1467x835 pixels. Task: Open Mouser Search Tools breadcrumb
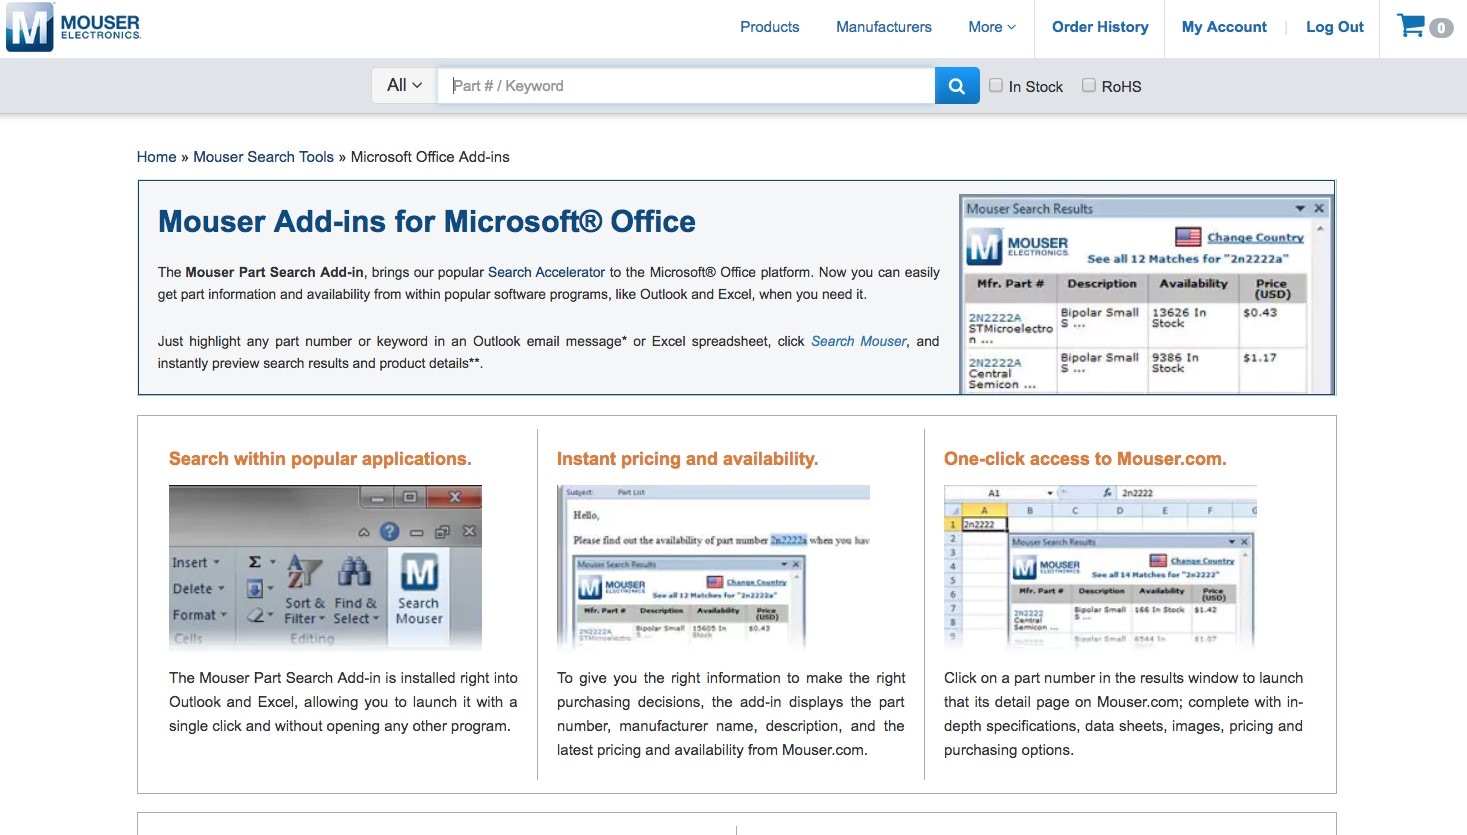coord(263,157)
